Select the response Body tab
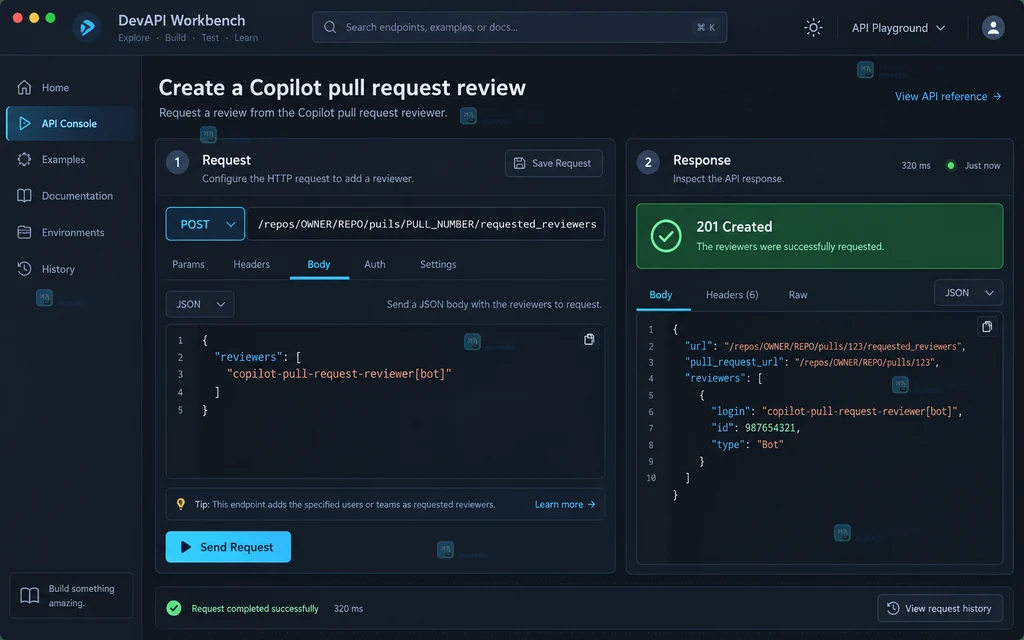The width and height of the screenshot is (1024, 640). point(661,295)
